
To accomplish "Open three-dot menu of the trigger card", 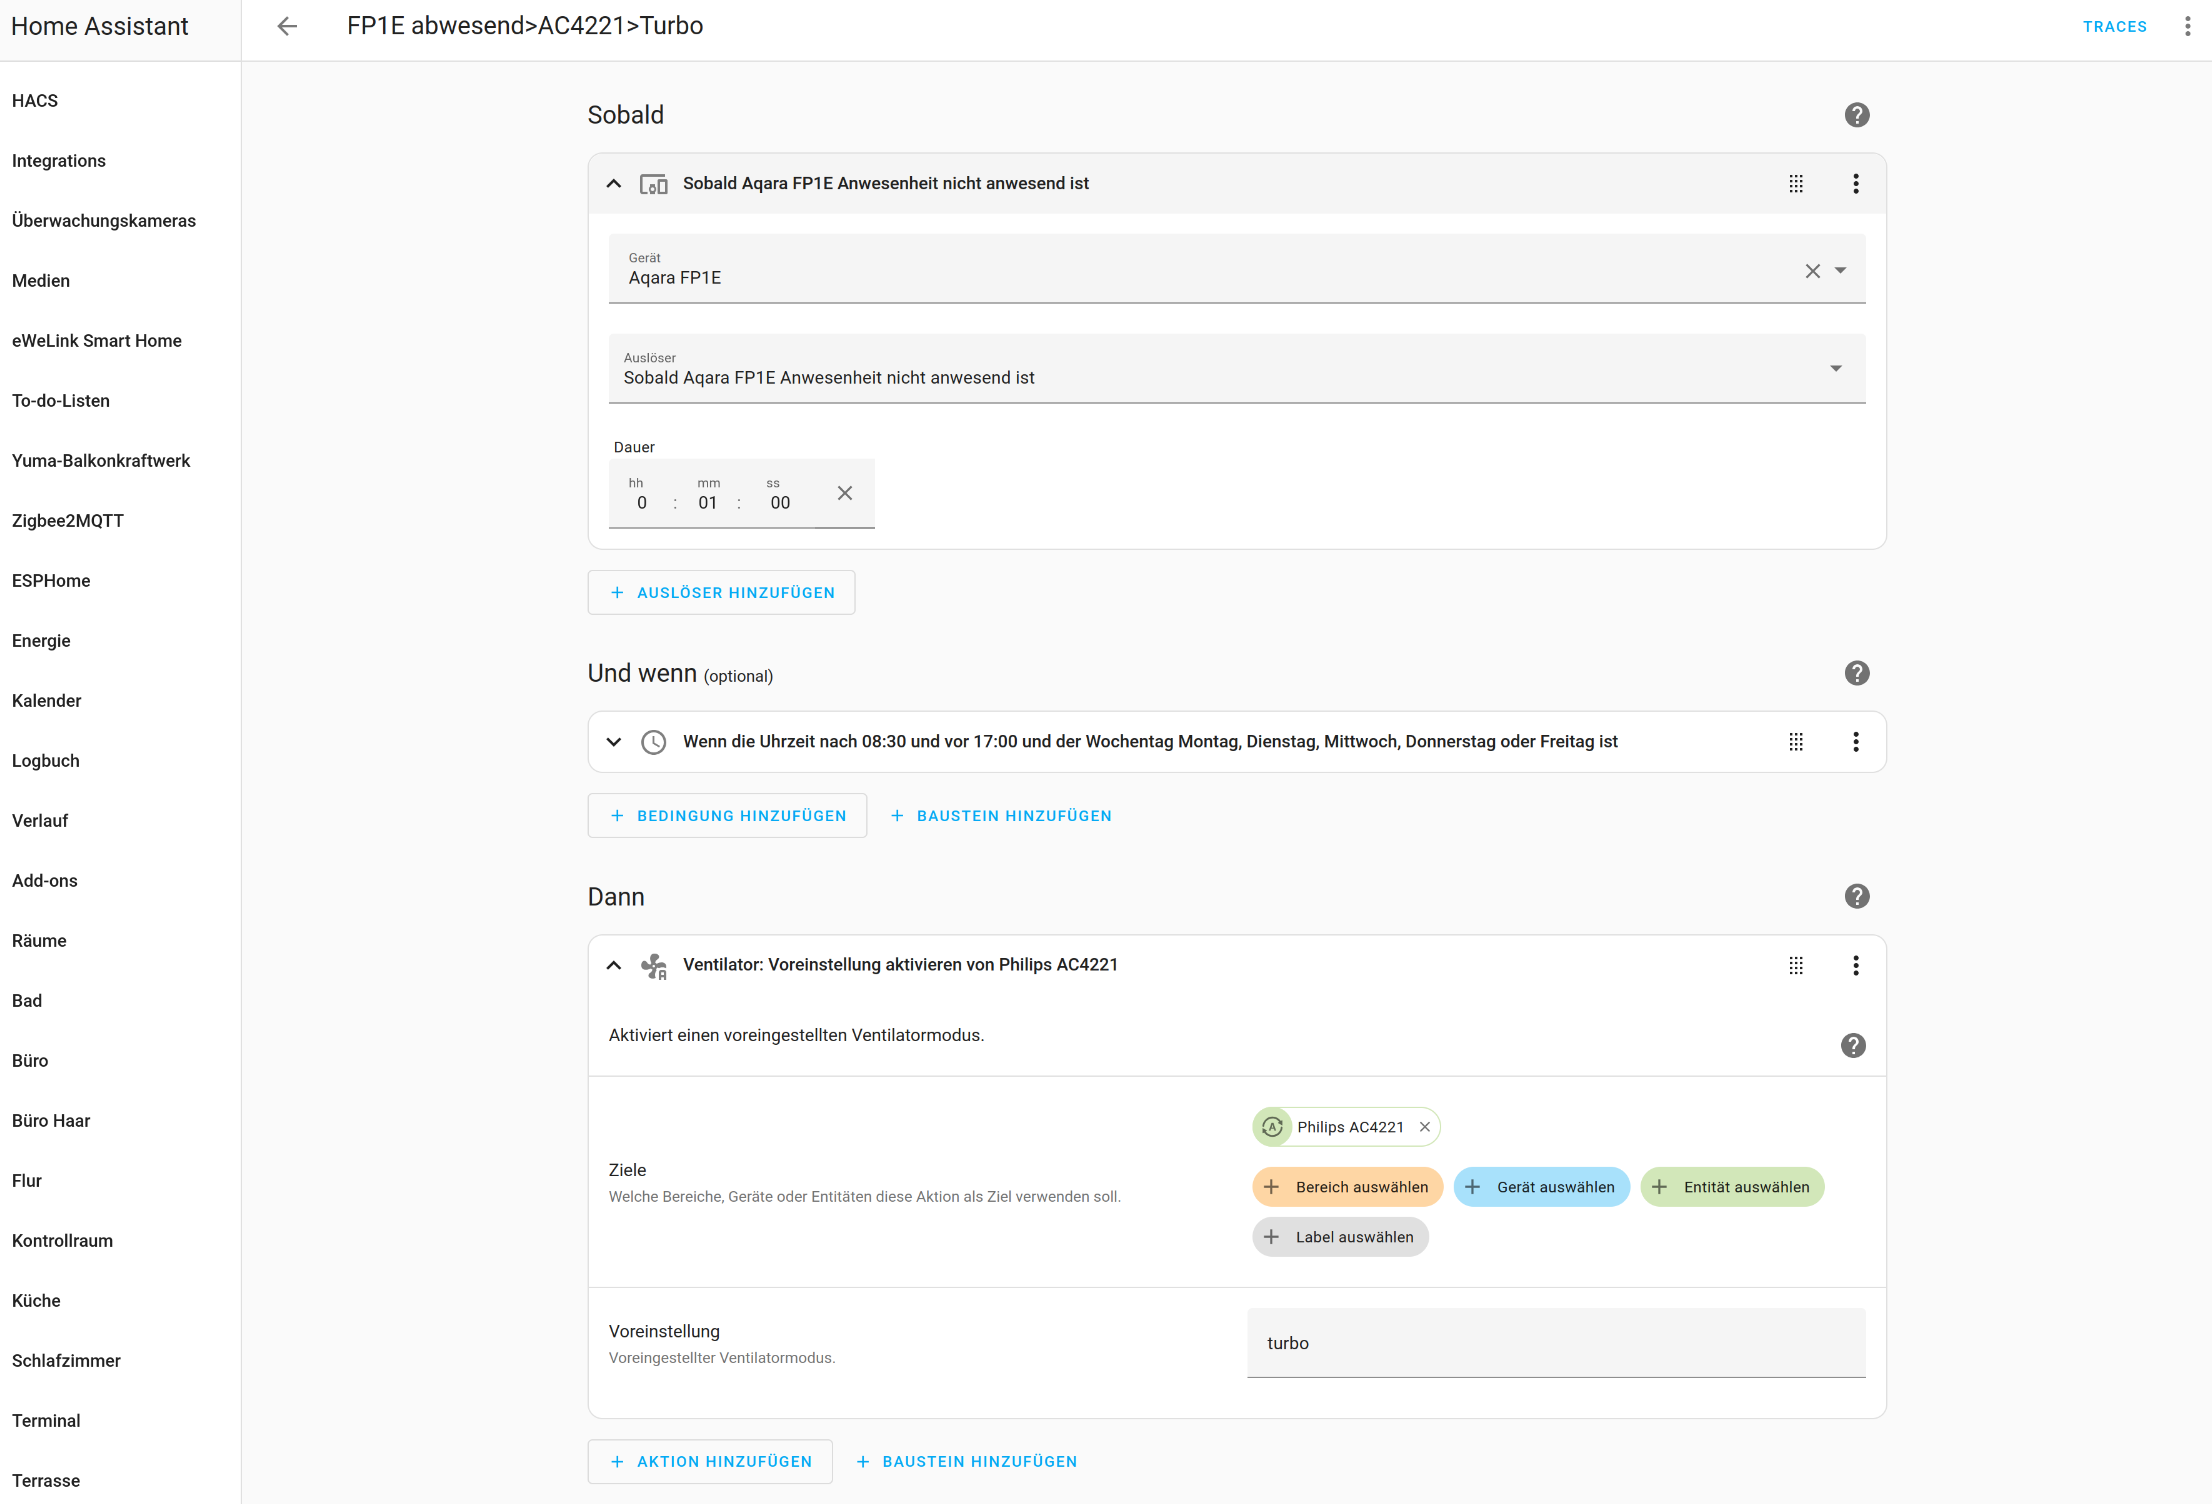I will (1855, 184).
